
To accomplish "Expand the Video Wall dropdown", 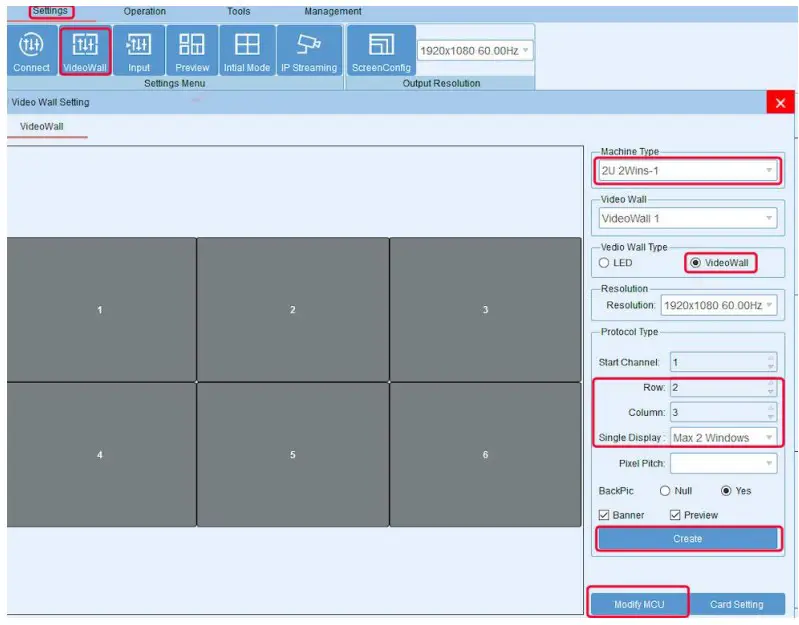I will coord(687,219).
